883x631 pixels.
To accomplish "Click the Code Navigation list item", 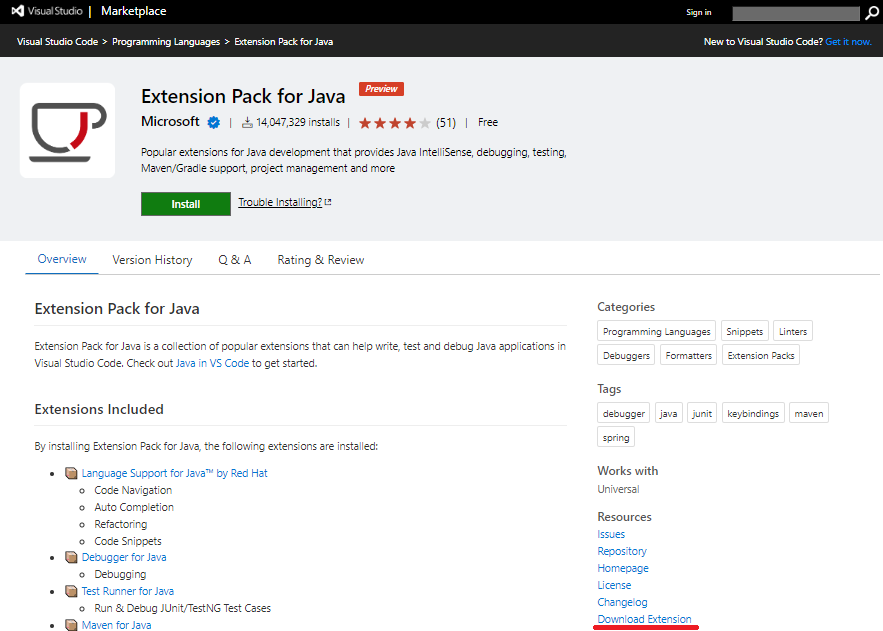I will coord(133,490).
